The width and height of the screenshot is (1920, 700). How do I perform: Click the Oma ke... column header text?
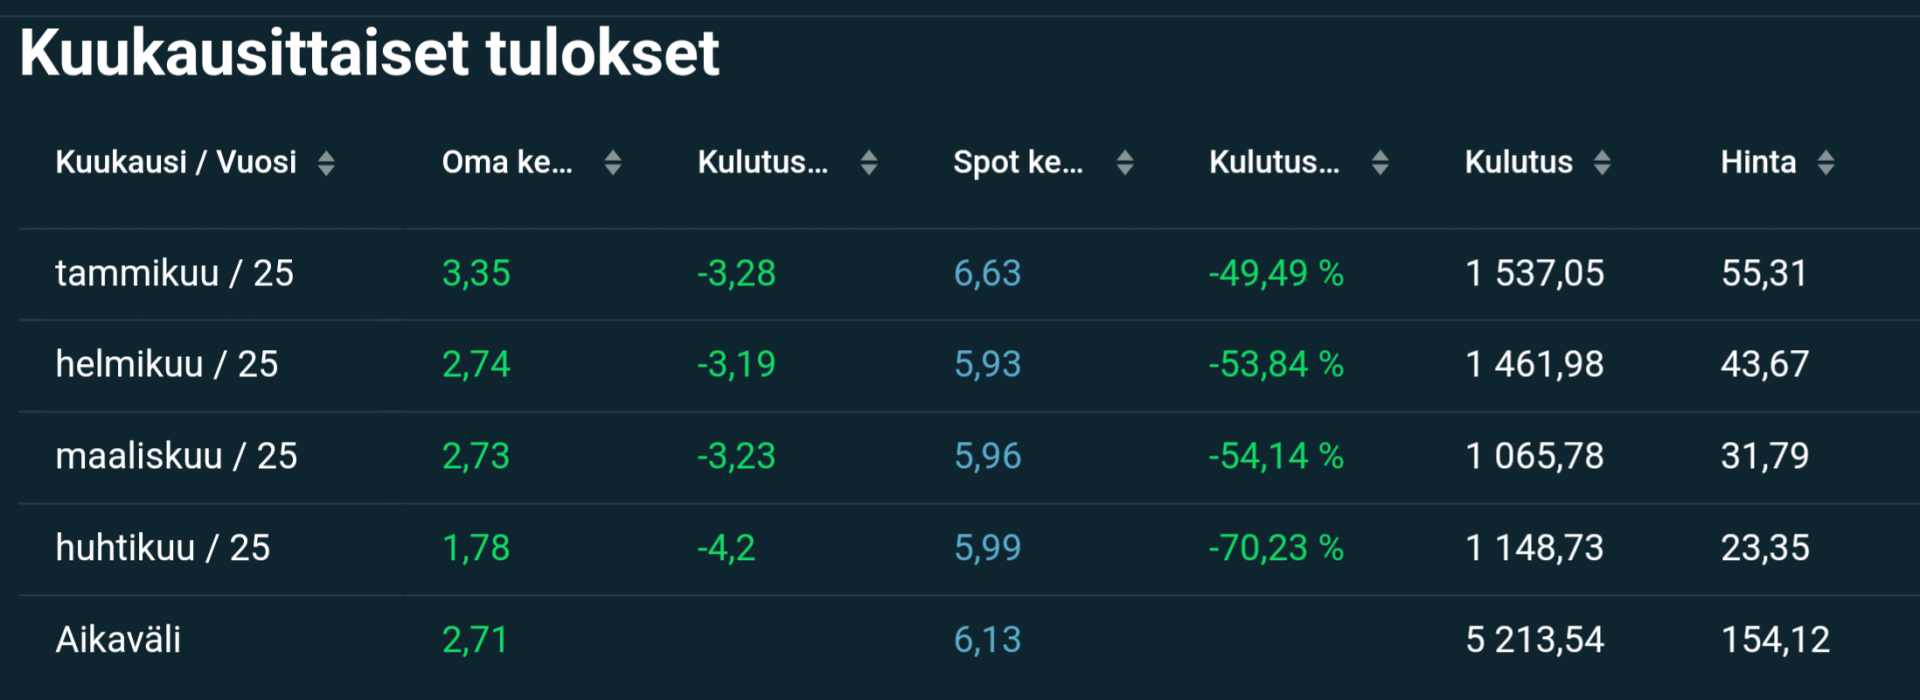point(507,162)
